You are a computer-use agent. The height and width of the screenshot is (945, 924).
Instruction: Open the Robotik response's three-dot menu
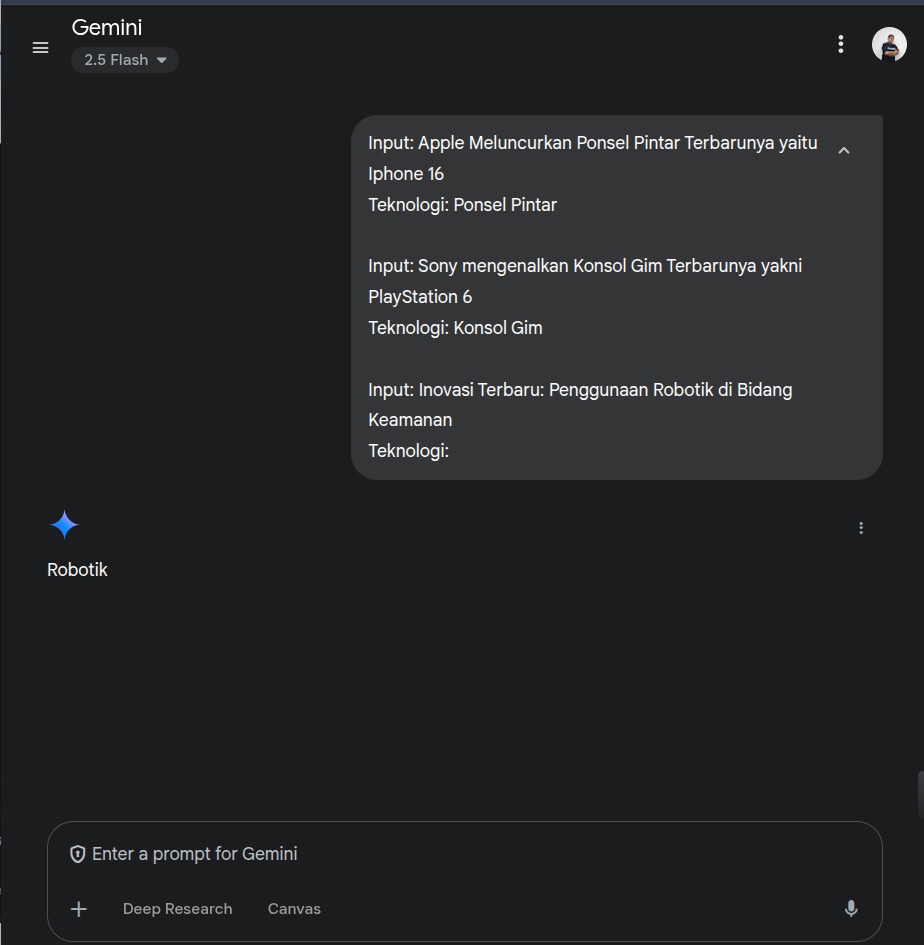coord(861,528)
